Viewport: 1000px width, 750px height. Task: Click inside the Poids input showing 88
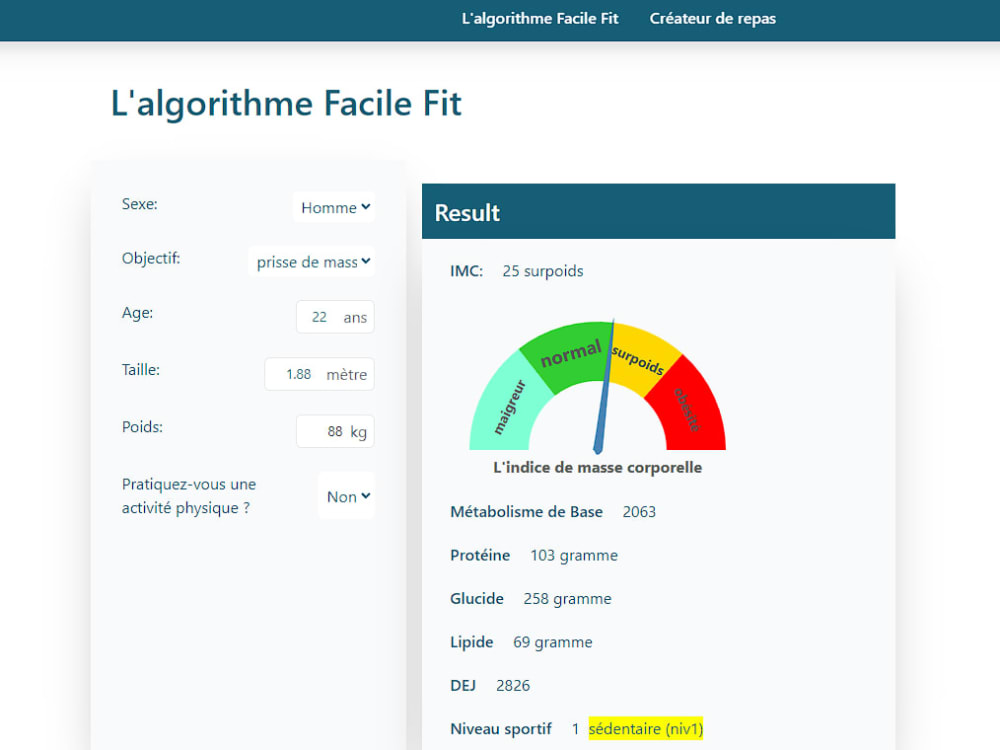[327, 431]
